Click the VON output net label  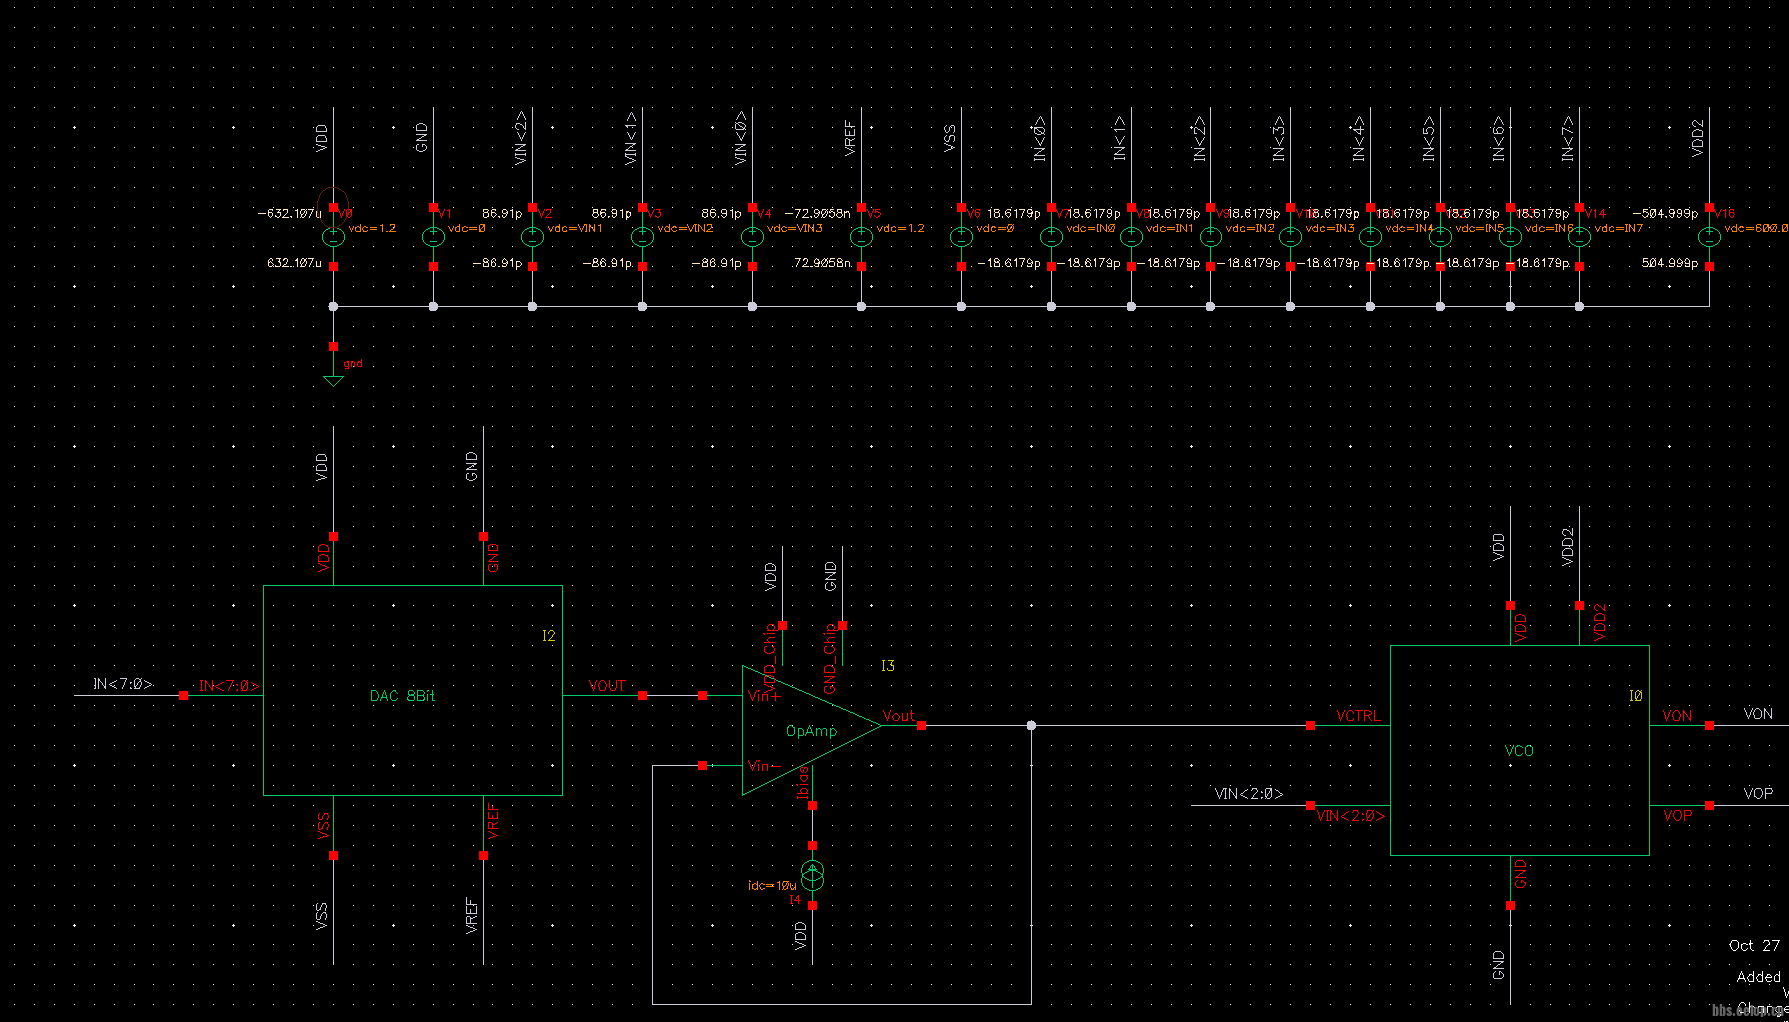(x=1757, y=714)
